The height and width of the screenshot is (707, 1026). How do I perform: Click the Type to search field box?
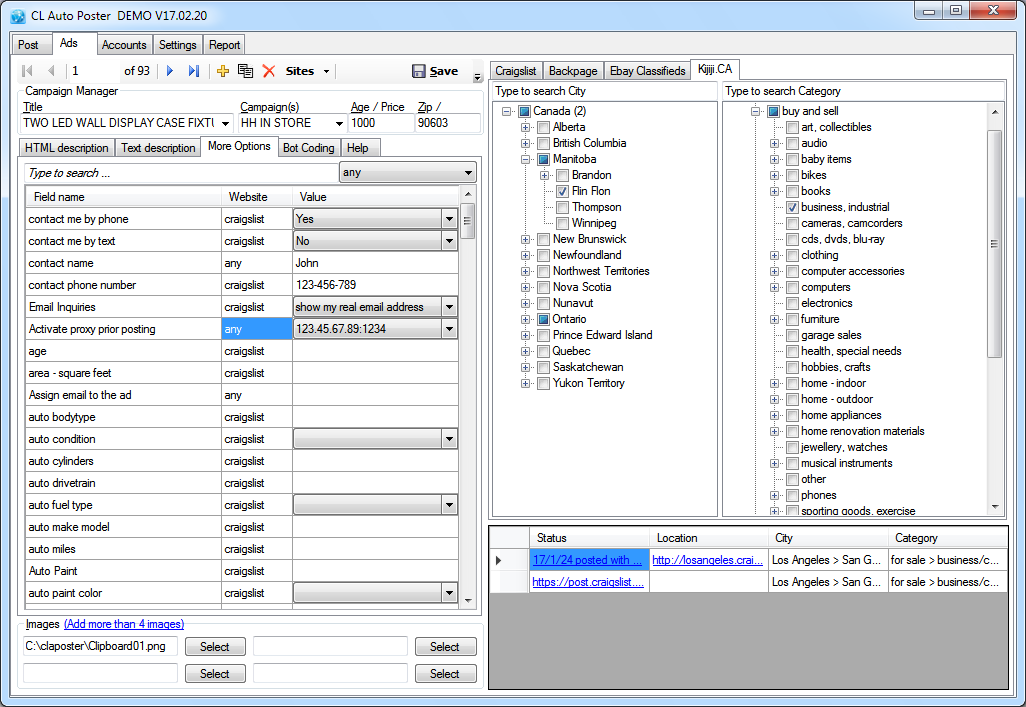[x=182, y=173]
